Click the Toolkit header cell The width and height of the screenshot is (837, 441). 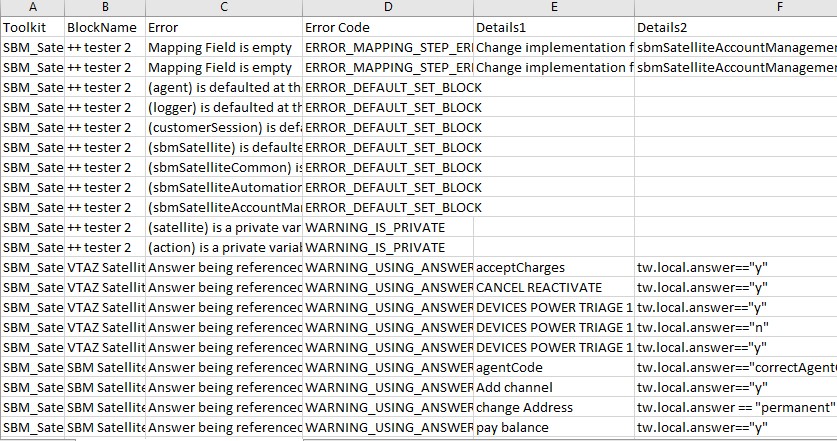(x=32, y=27)
